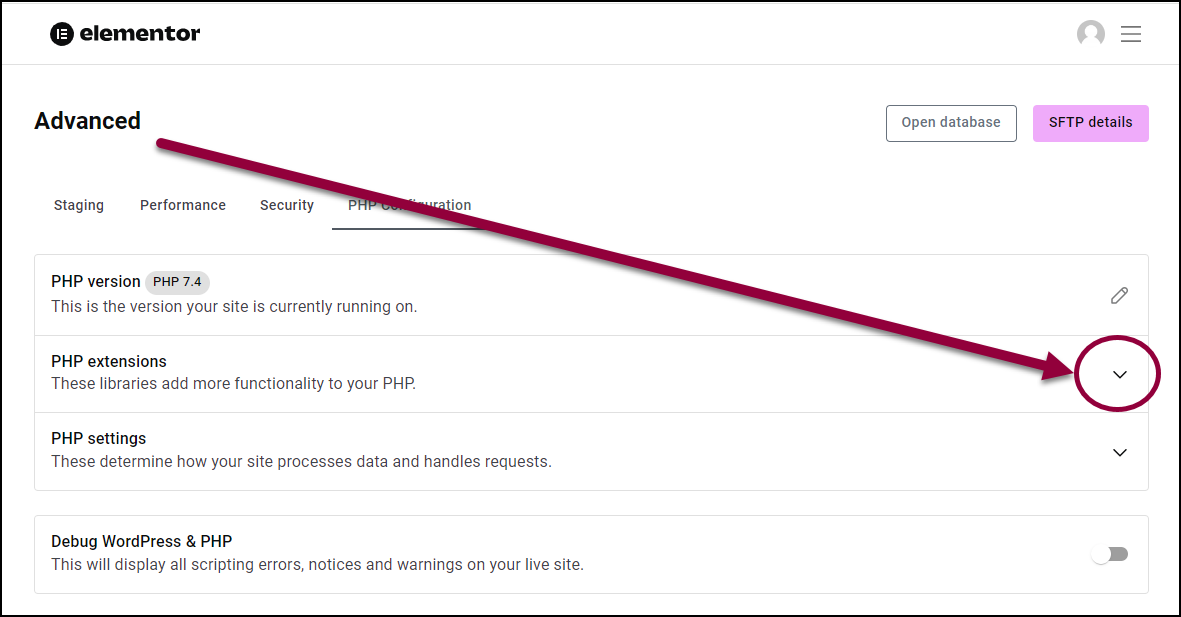Click the PHP extensions row title
This screenshot has height=617, width=1181.
(x=109, y=362)
